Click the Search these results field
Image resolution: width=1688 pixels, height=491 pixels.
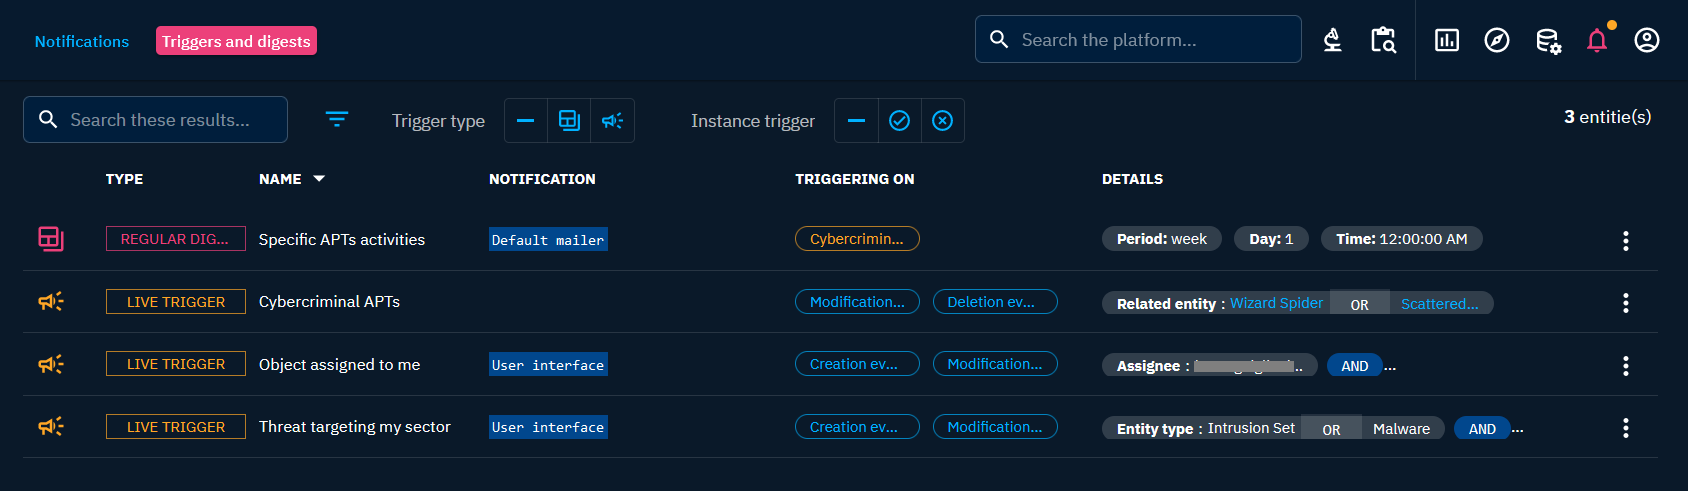click(x=160, y=120)
